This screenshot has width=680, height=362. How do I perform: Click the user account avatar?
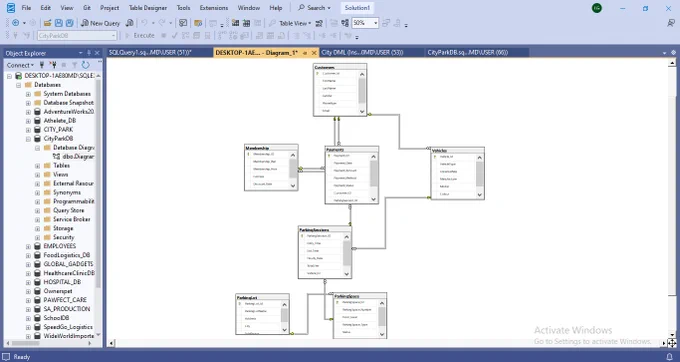point(597,8)
